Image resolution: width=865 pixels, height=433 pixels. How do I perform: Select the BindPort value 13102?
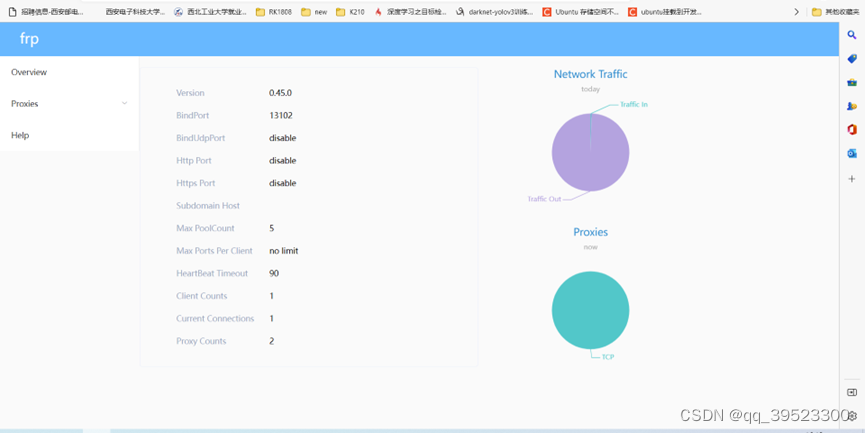tap(281, 115)
